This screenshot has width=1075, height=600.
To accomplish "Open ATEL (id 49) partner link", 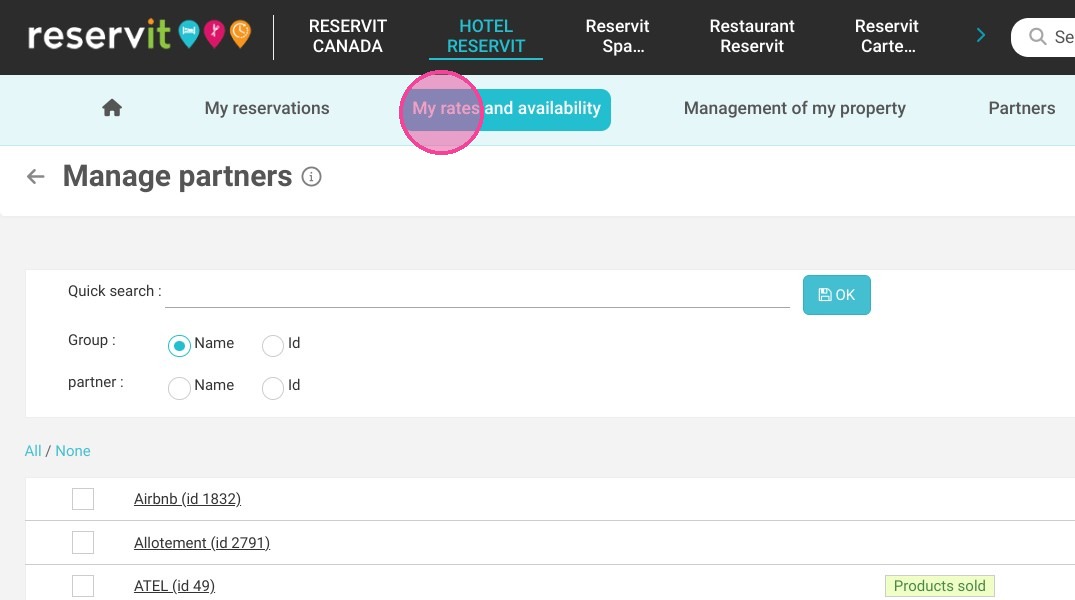I will [174, 586].
